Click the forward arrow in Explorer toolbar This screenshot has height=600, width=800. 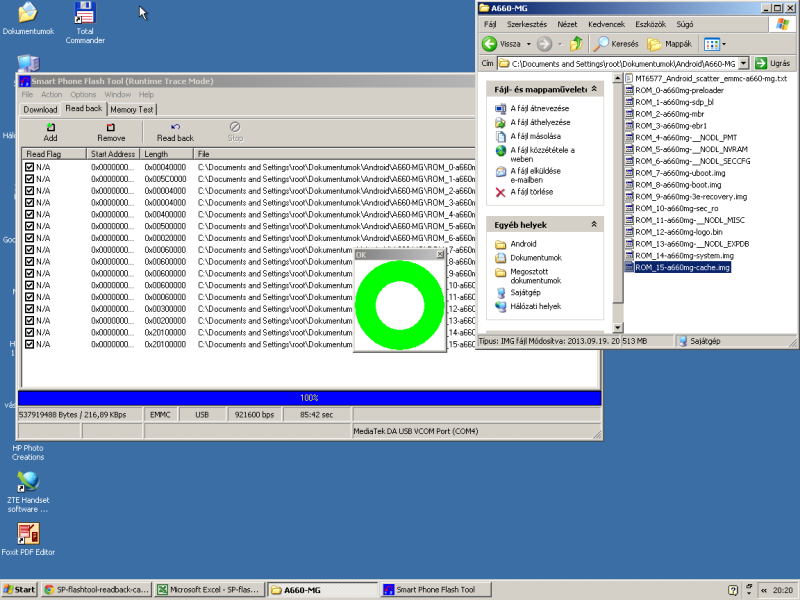click(x=544, y=44)
